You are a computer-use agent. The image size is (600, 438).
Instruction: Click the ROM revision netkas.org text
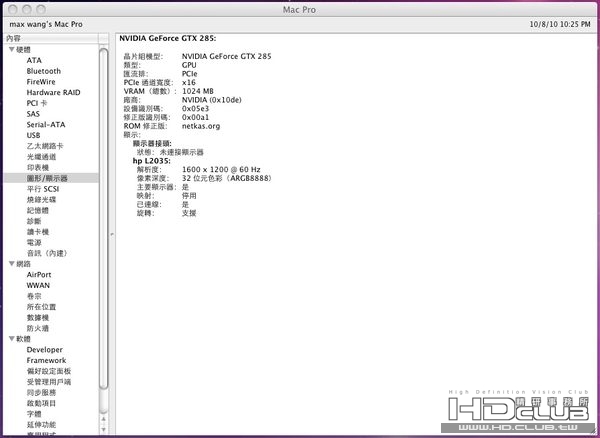[x=201, y=126]
